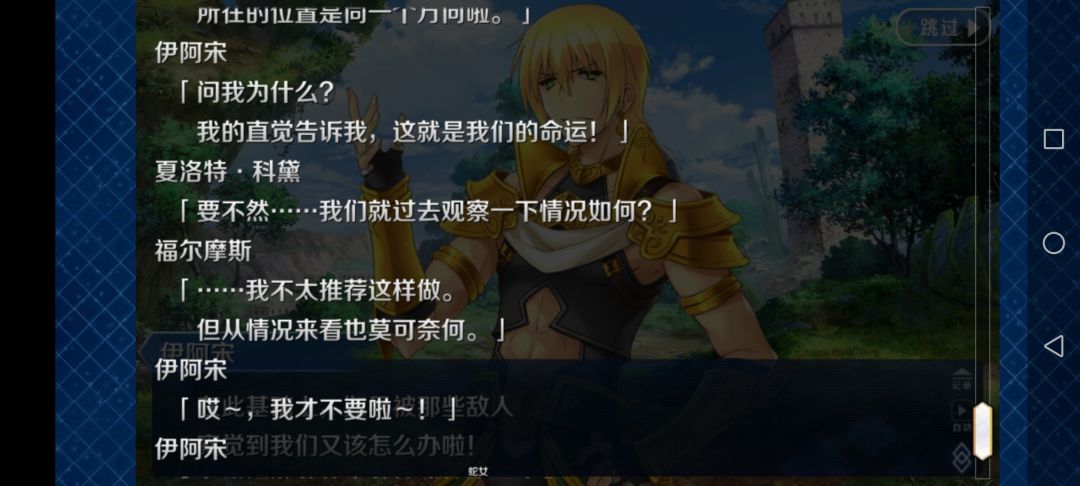1080x486 pixels.
Task: Click speaker name 福尔摩斯
Action: [x=203, y=251]
